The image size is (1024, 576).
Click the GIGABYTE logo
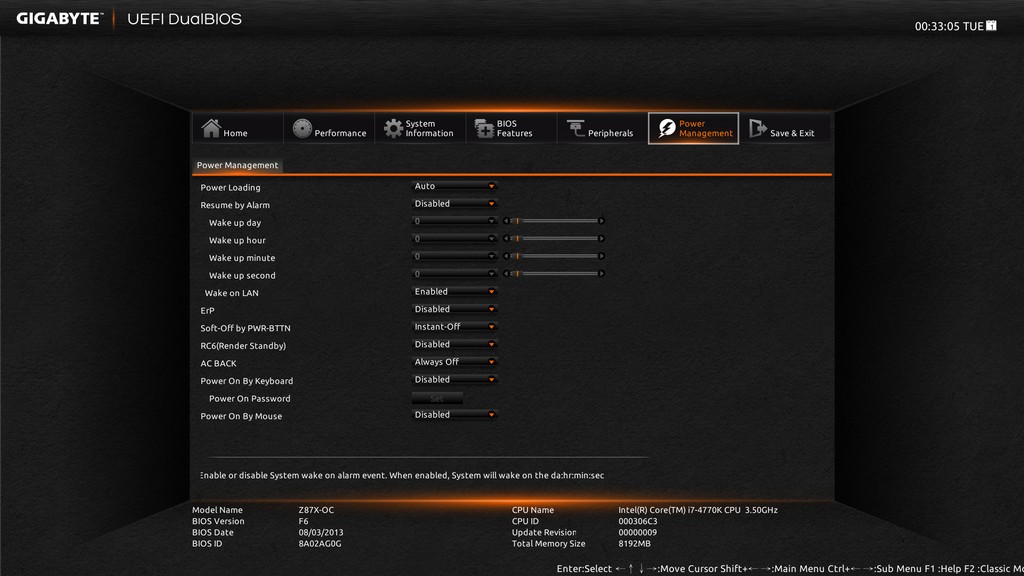pos(59,18)
